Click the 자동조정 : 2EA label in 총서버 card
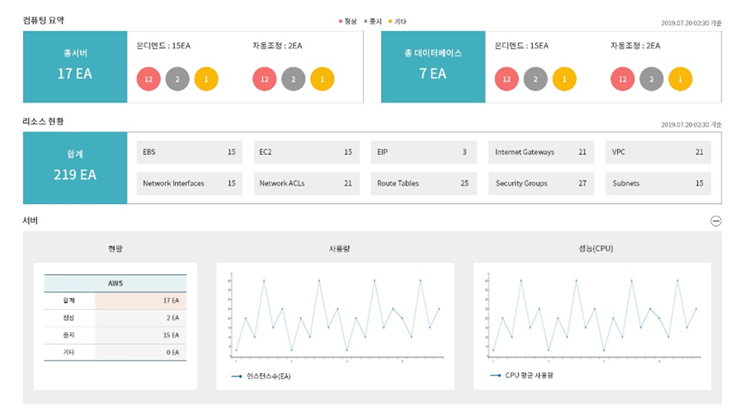This screenshot has width=737, height=410. (x=277, y=46)
